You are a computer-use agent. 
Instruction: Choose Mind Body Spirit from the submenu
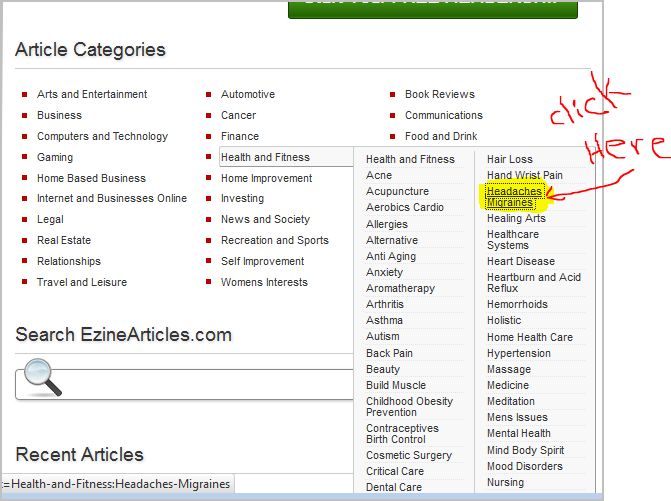[x=525, y=450]
